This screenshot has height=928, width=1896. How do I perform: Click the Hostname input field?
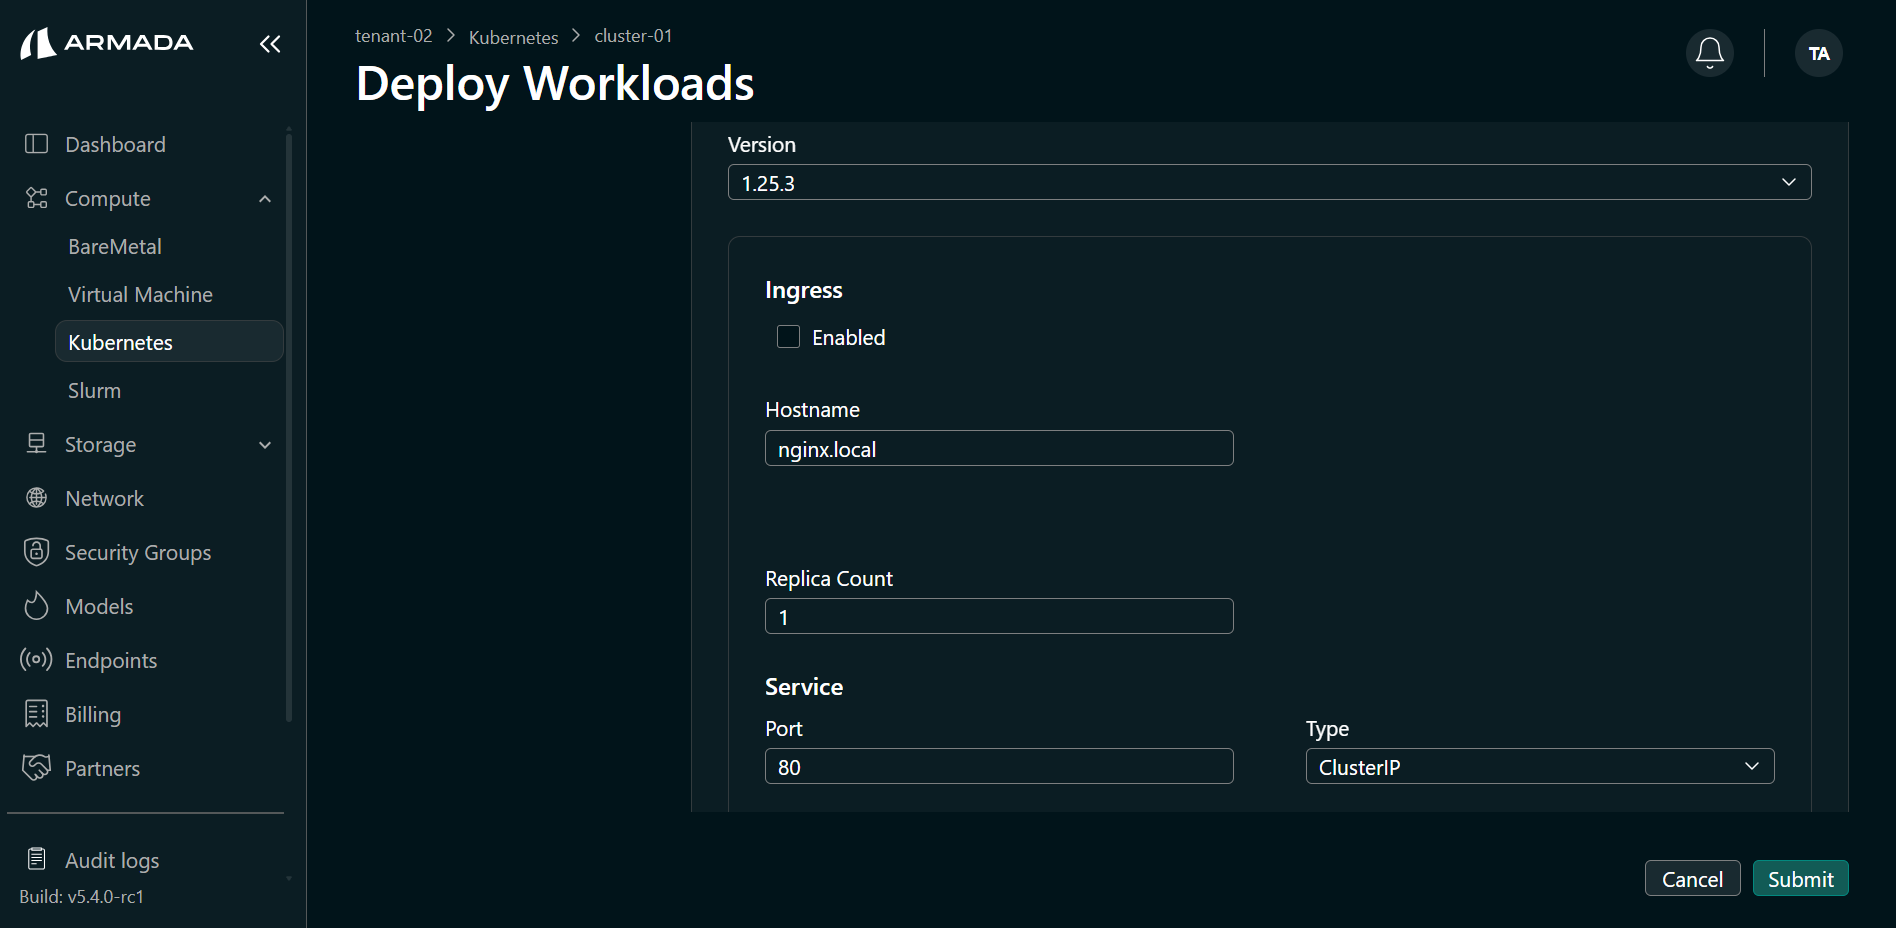pos(999,448)
